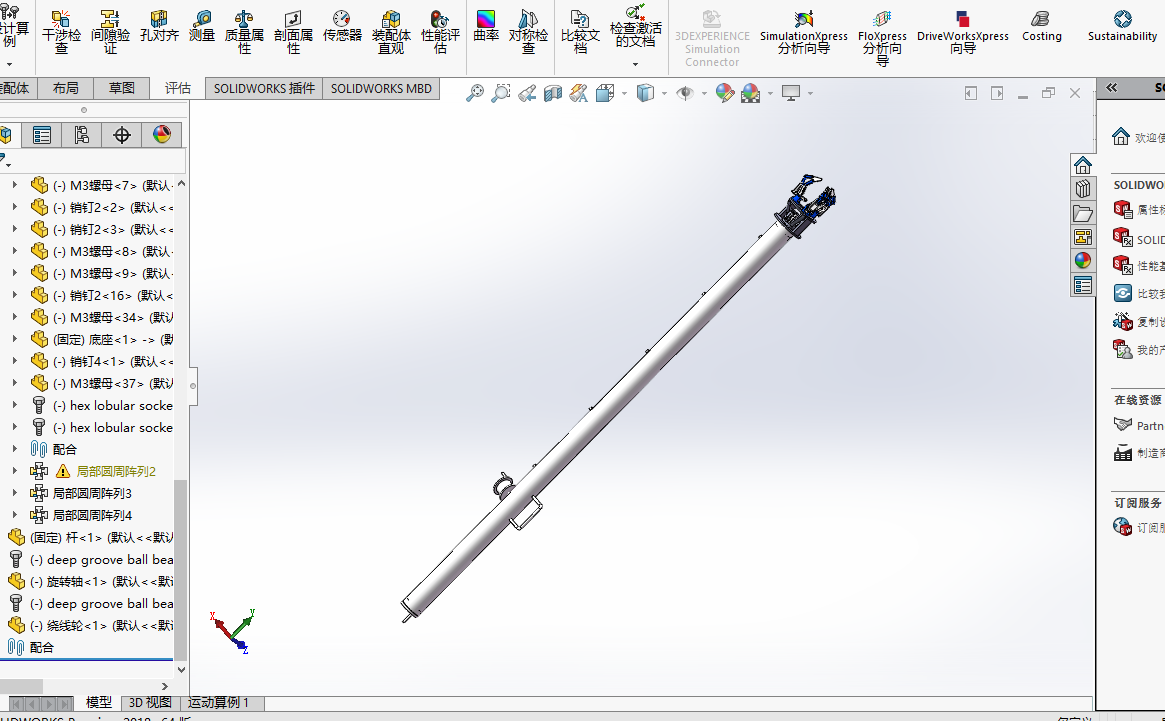The height and width of the screenshot is (721, 1165).
Task: Open the SOLIDWORKS 插件 tab
Action: pos(264,88)
